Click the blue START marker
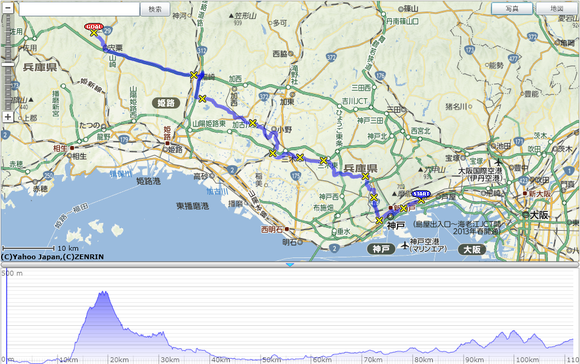The width and height of the screenshot is (580, 364). [x=421, y=194]
